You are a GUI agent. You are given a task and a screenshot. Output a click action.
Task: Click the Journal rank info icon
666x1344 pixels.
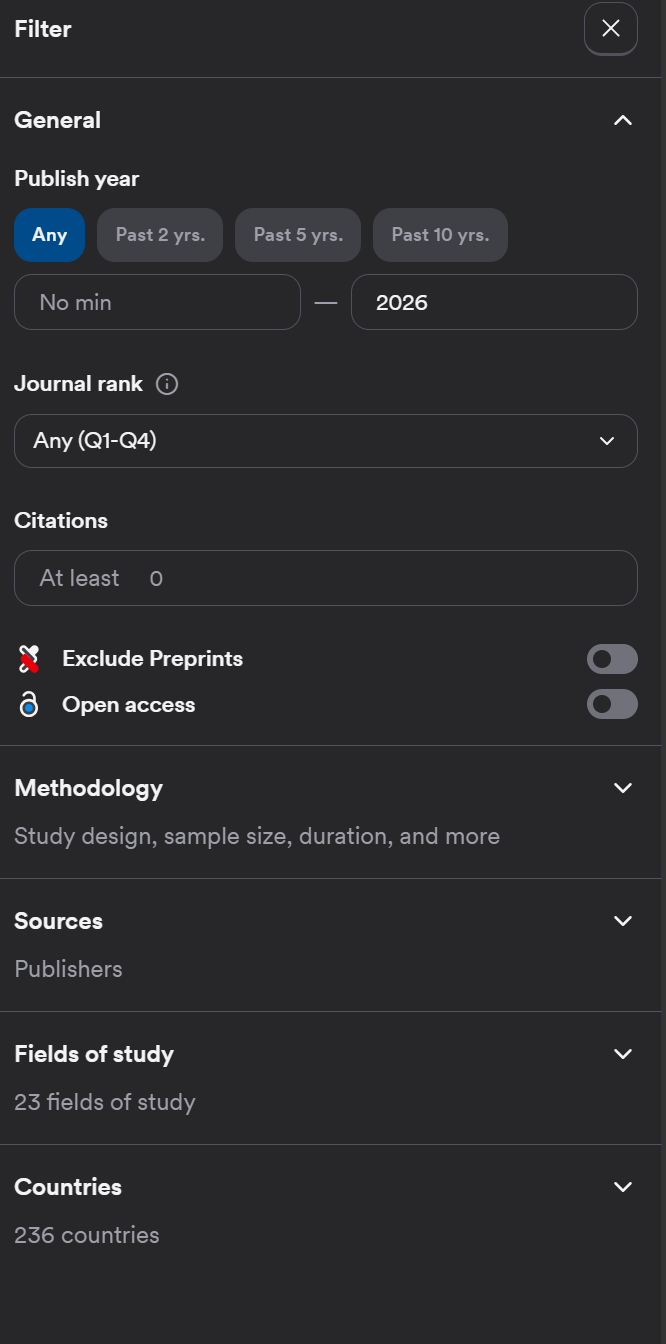tap(168, 384)
